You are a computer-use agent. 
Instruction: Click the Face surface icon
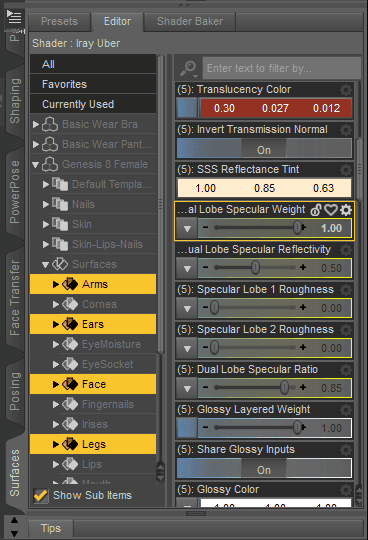point(70,384)
